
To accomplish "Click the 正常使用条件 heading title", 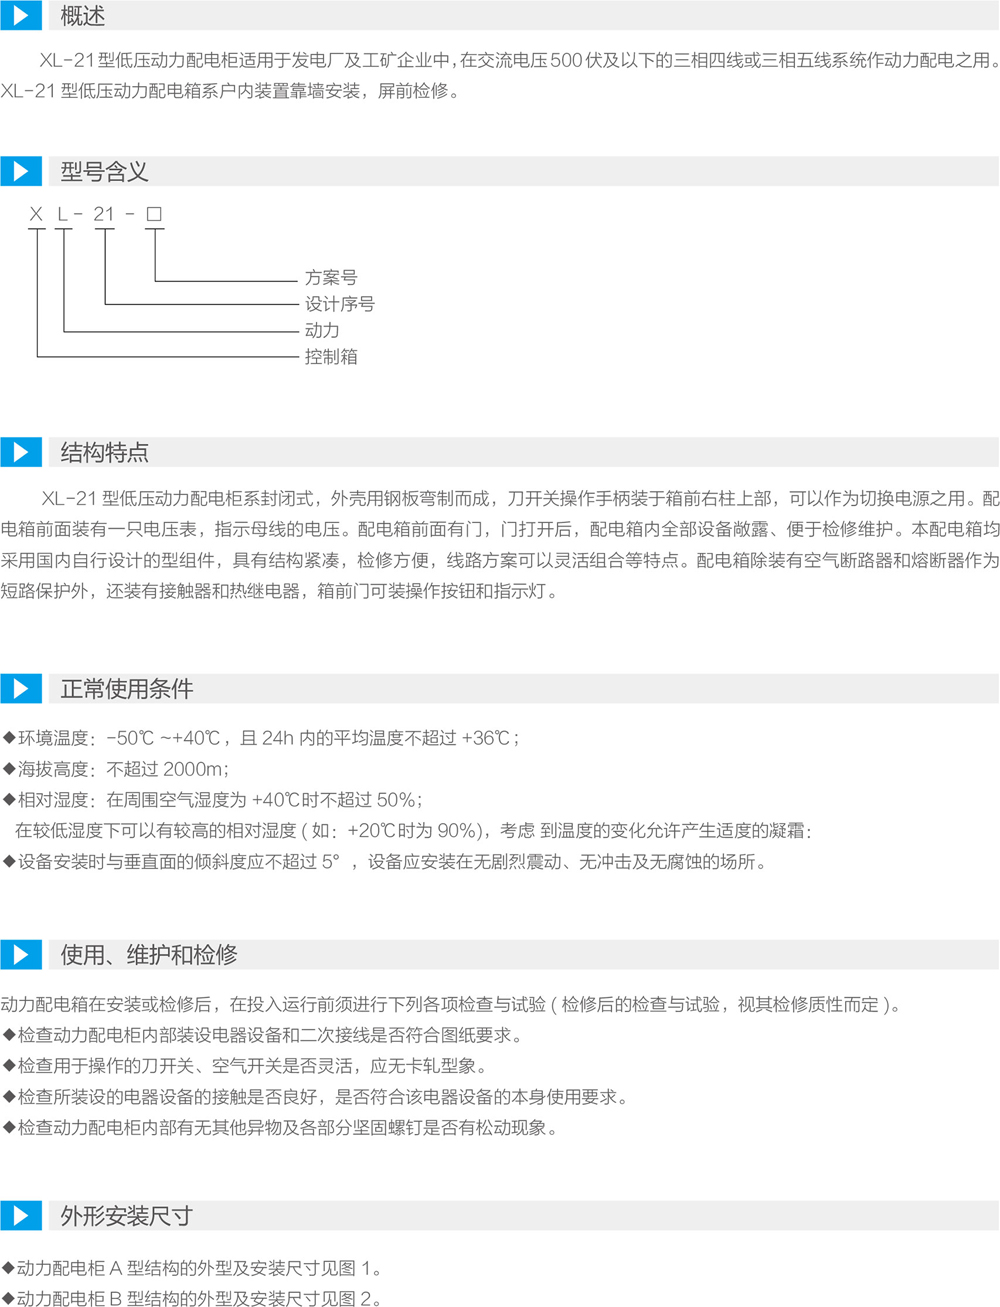I will tap(126, 689).
